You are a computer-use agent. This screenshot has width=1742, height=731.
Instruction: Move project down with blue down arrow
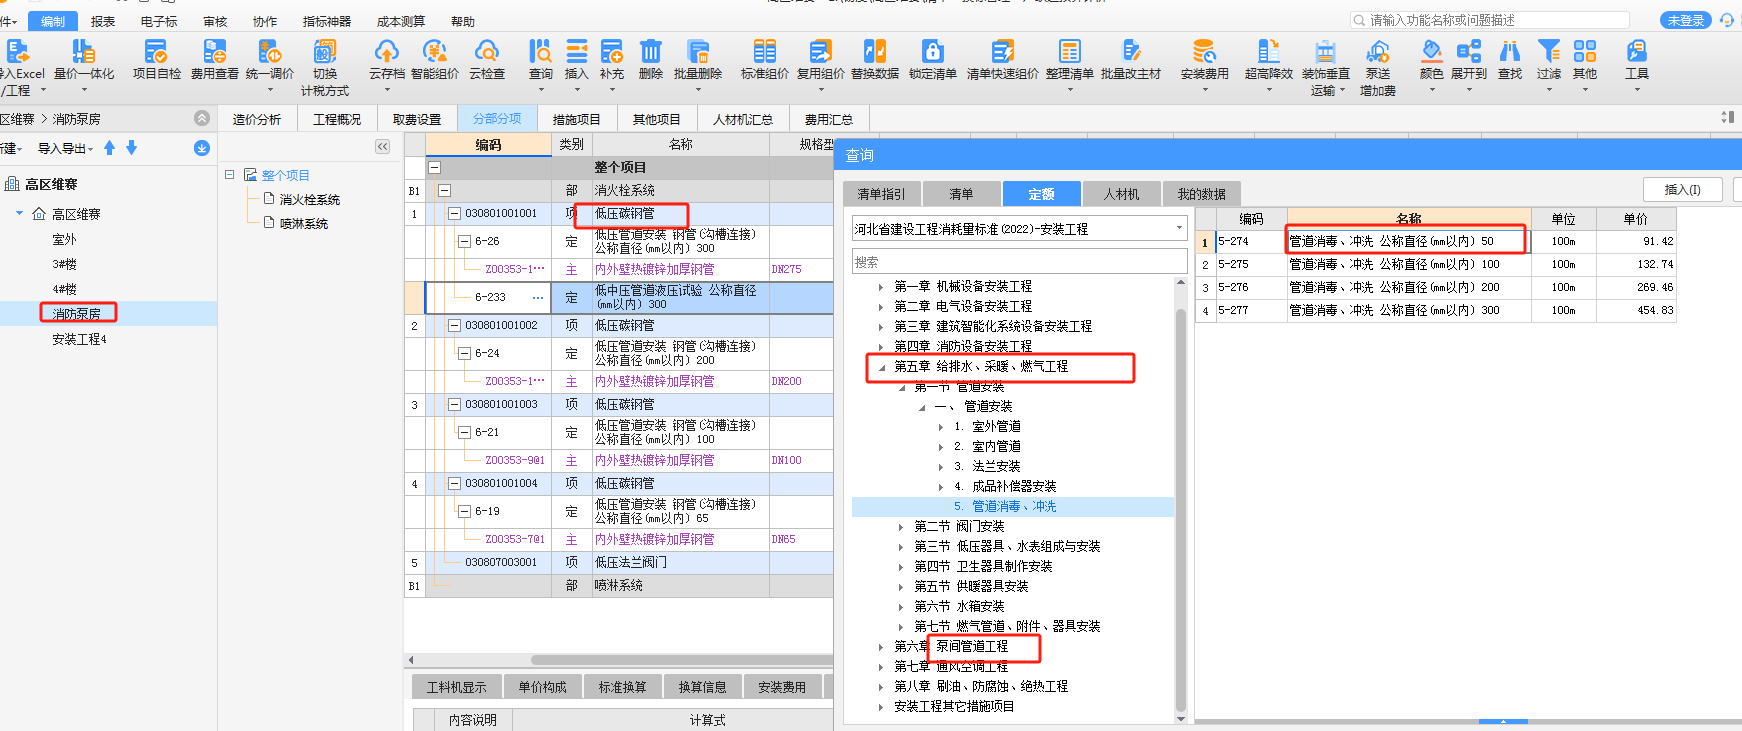coord(131,148)
